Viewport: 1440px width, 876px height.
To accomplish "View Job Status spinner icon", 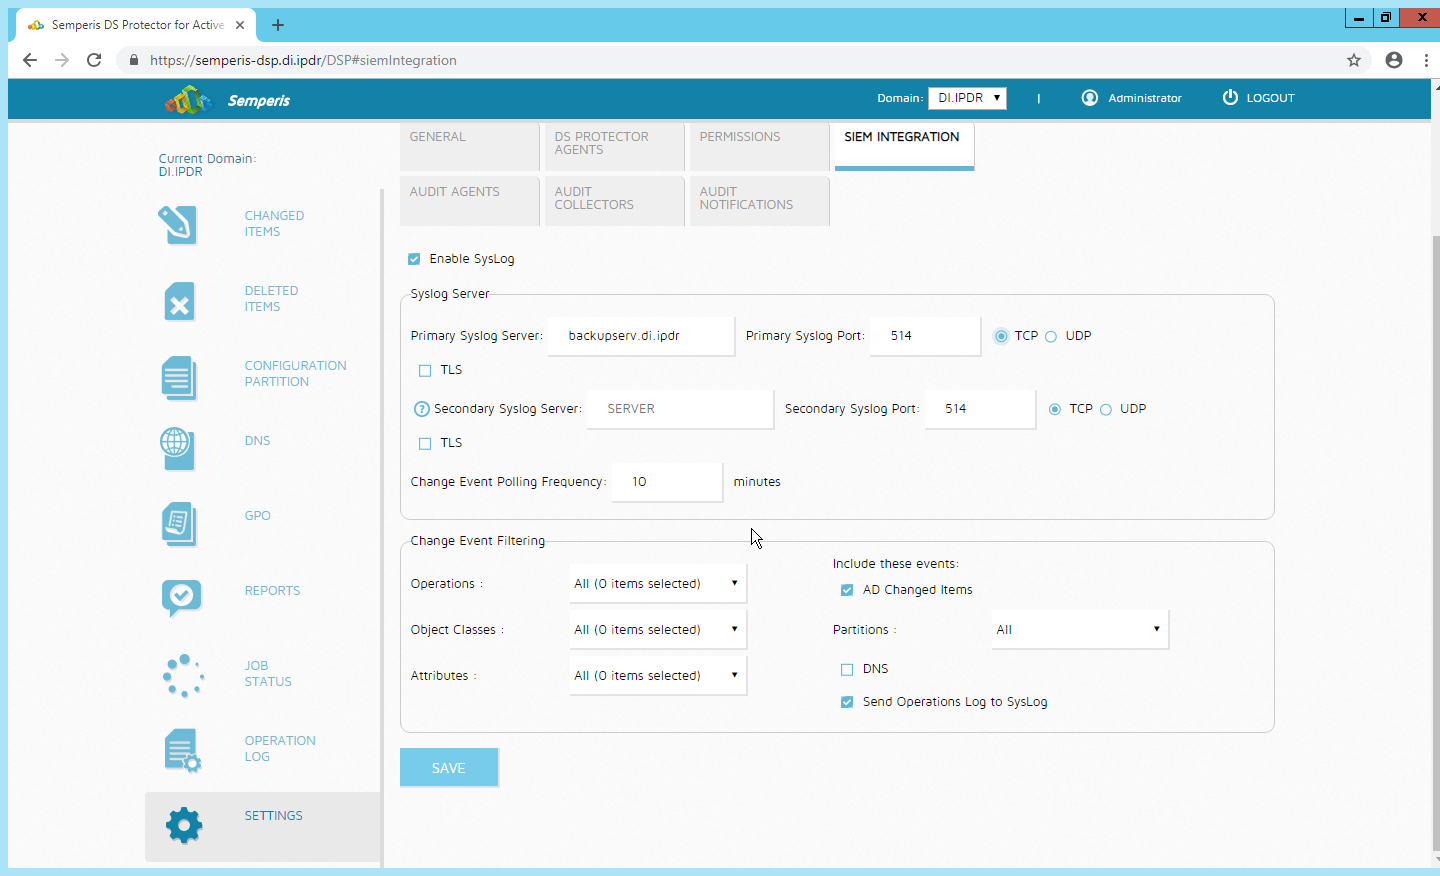I will coord(183,676).
